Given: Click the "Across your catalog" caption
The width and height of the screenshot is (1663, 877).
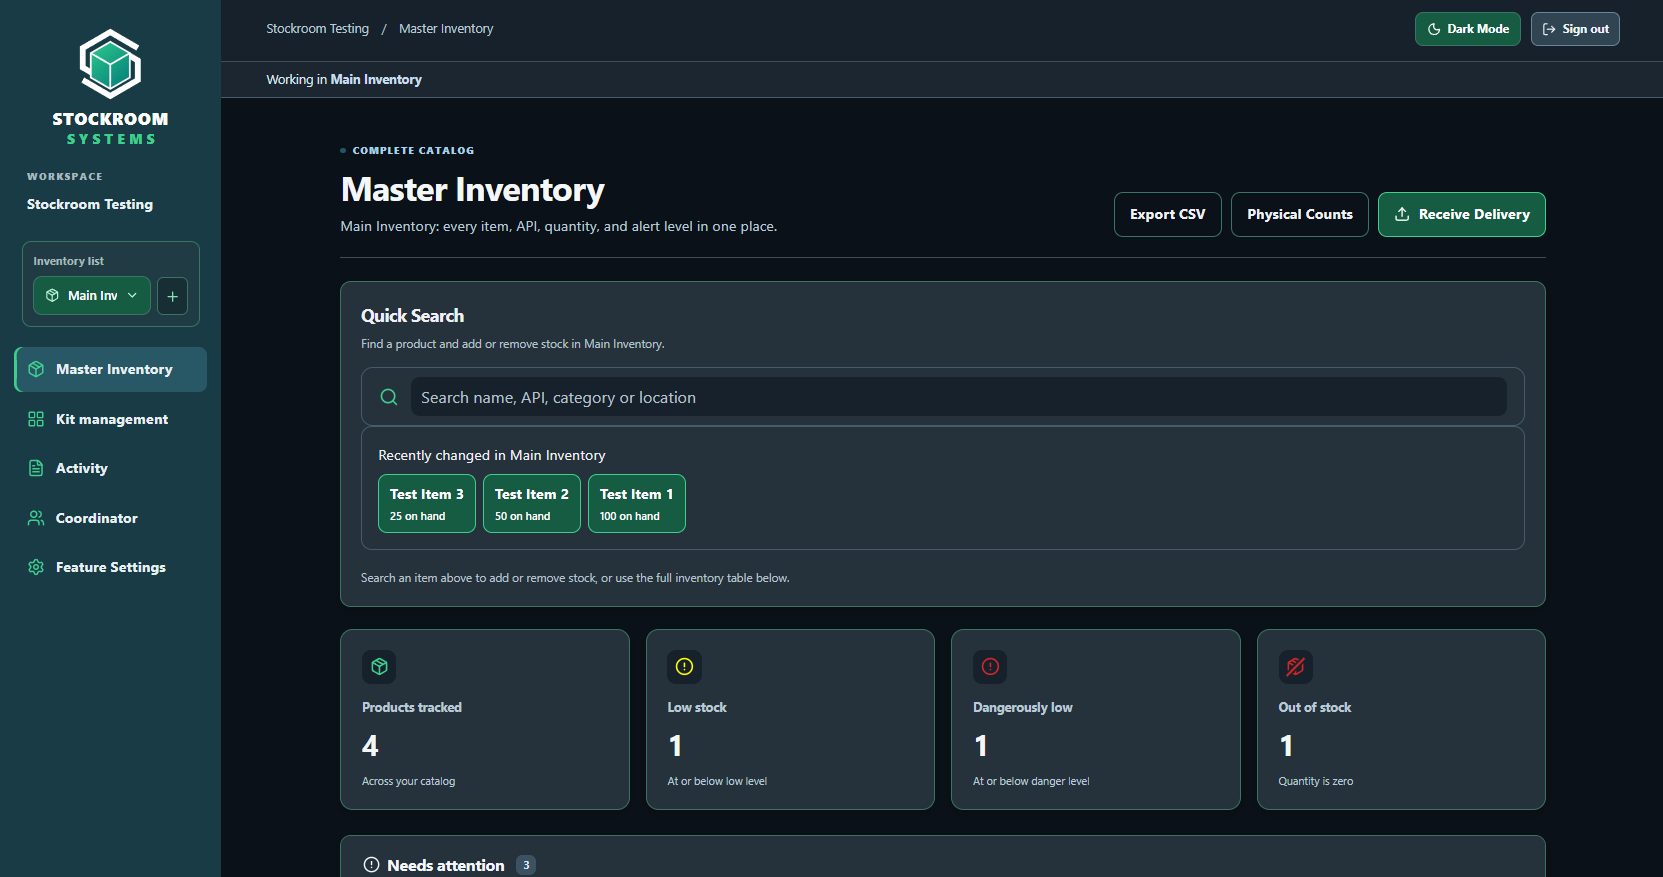Looking at the screenshot, I should click(408, 781).
